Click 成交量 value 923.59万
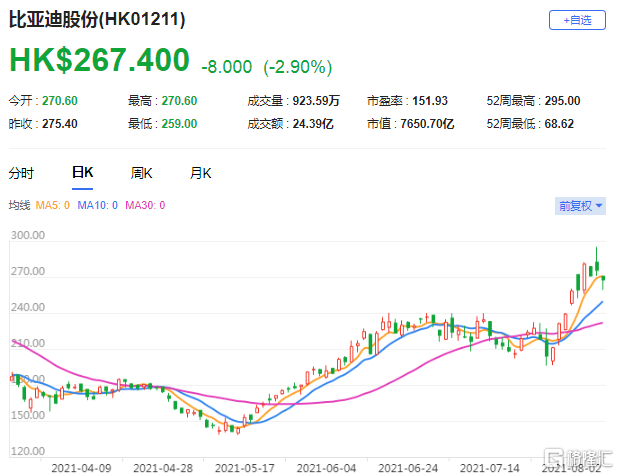The image size is (619, 475). point(316,101)
